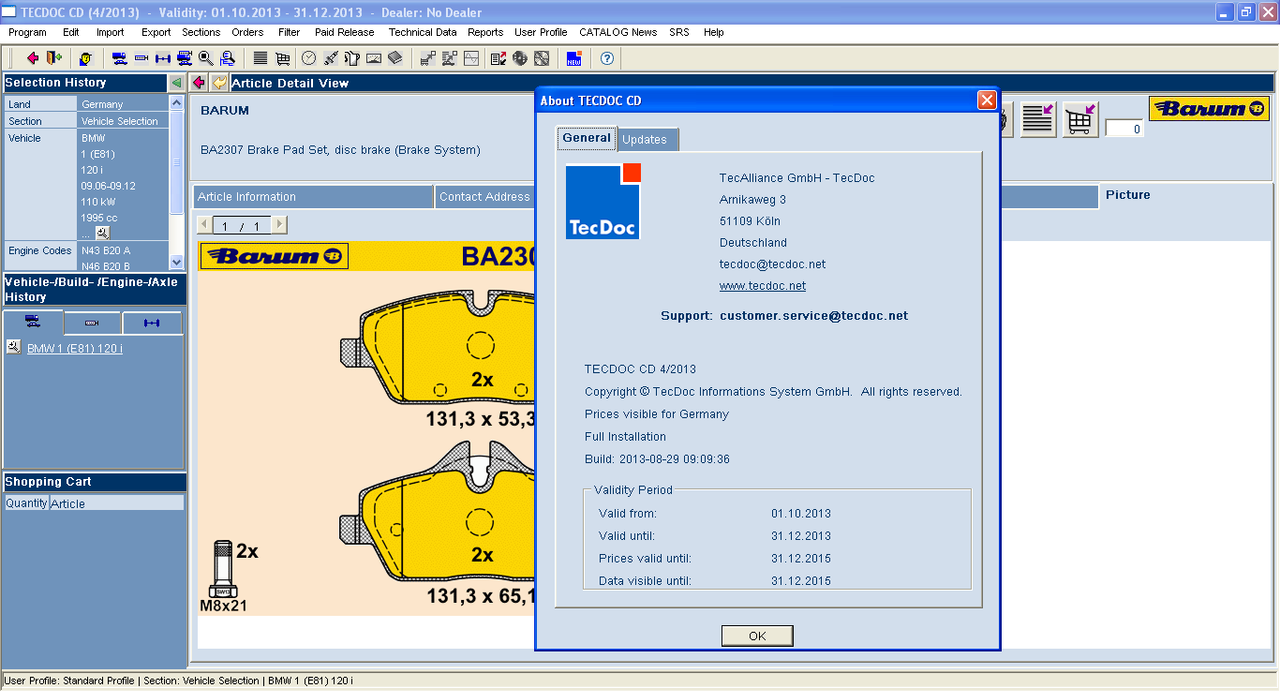Collapse Selection History with green arrow
The height and width of the screenshot is (692, 1280).
pyautogui.click(x=176, y=82)
